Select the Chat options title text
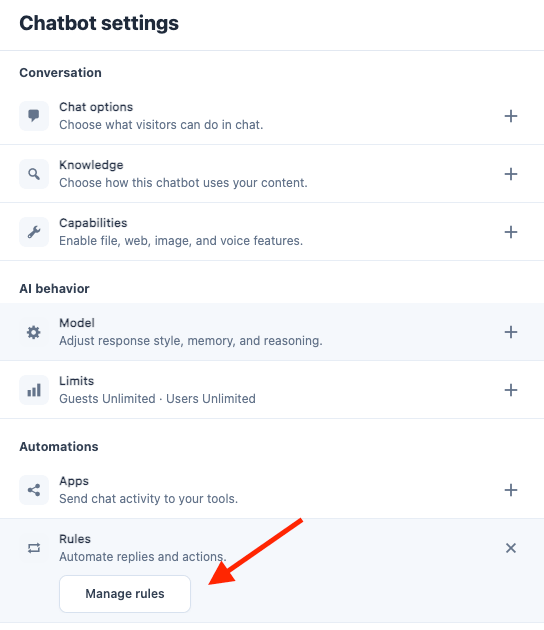This screenshot has width=544, height=630. click(96, 107)
